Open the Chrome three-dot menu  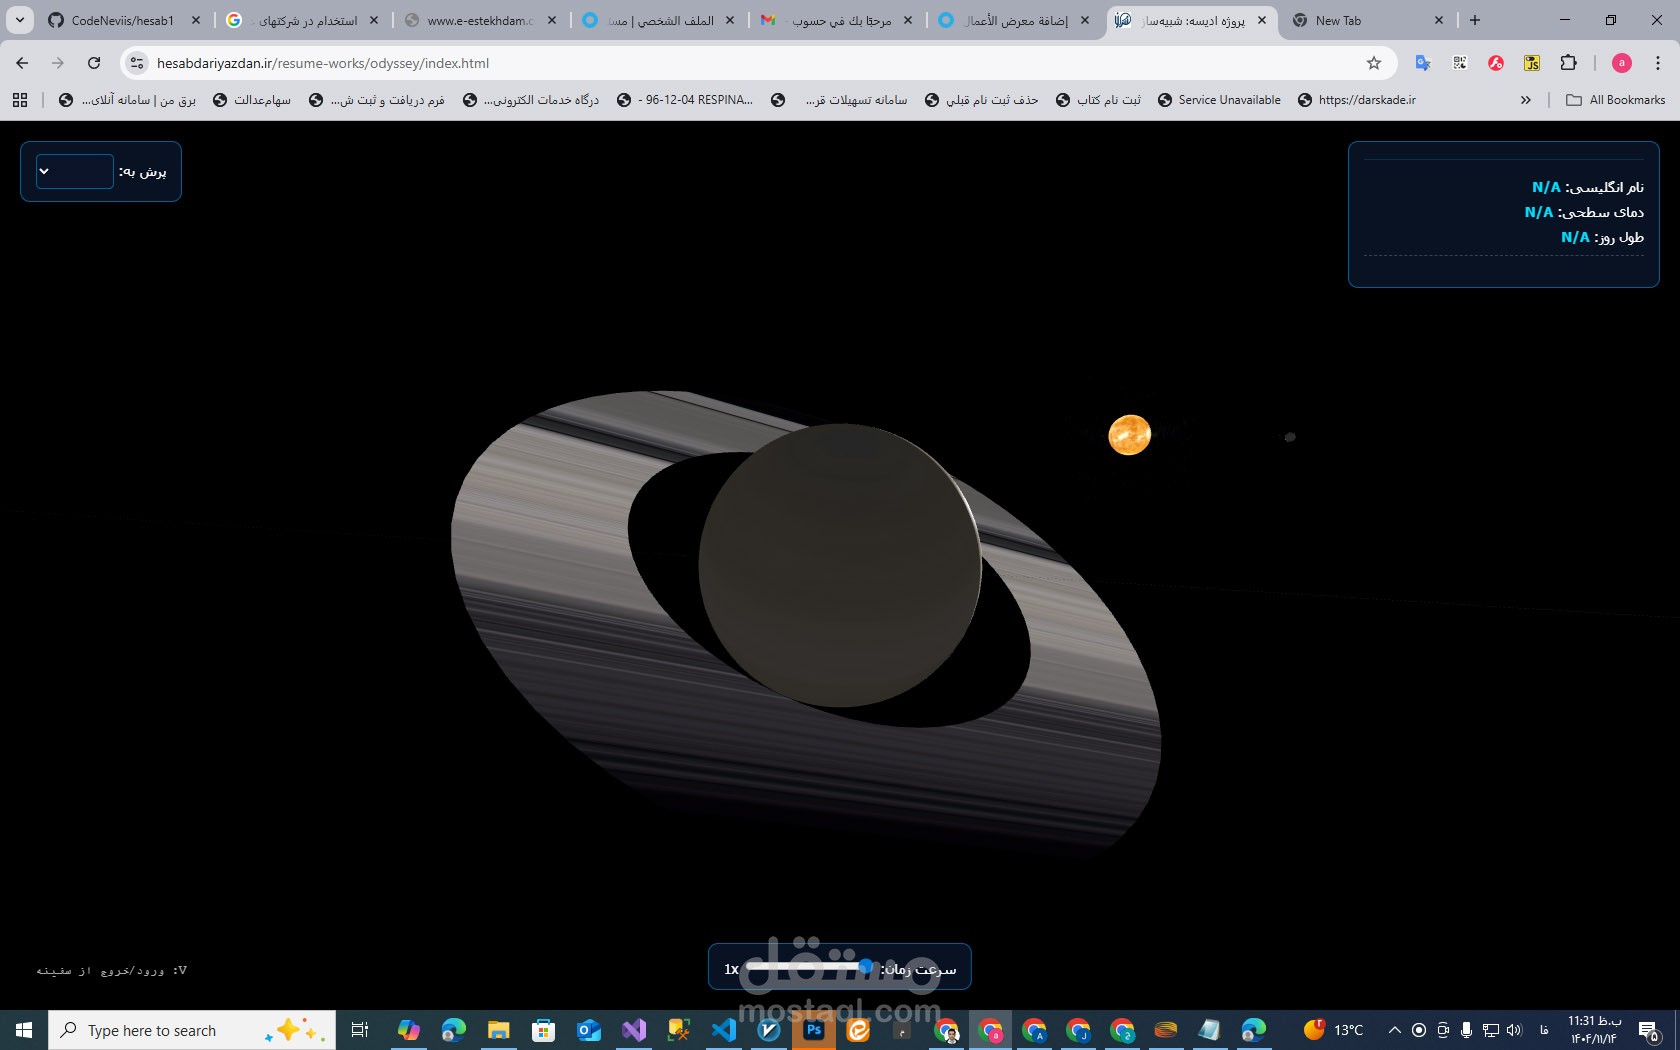coord(1658,63)
